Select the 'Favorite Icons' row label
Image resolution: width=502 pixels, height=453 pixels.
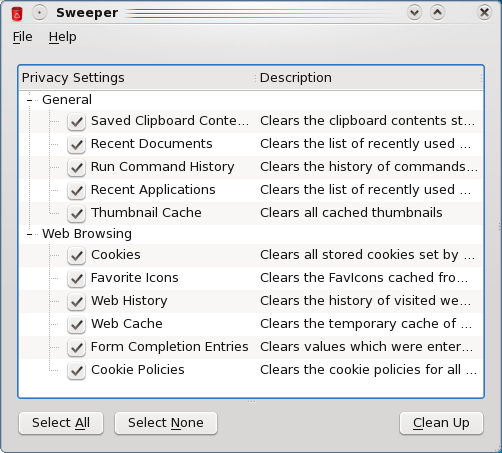135,278
